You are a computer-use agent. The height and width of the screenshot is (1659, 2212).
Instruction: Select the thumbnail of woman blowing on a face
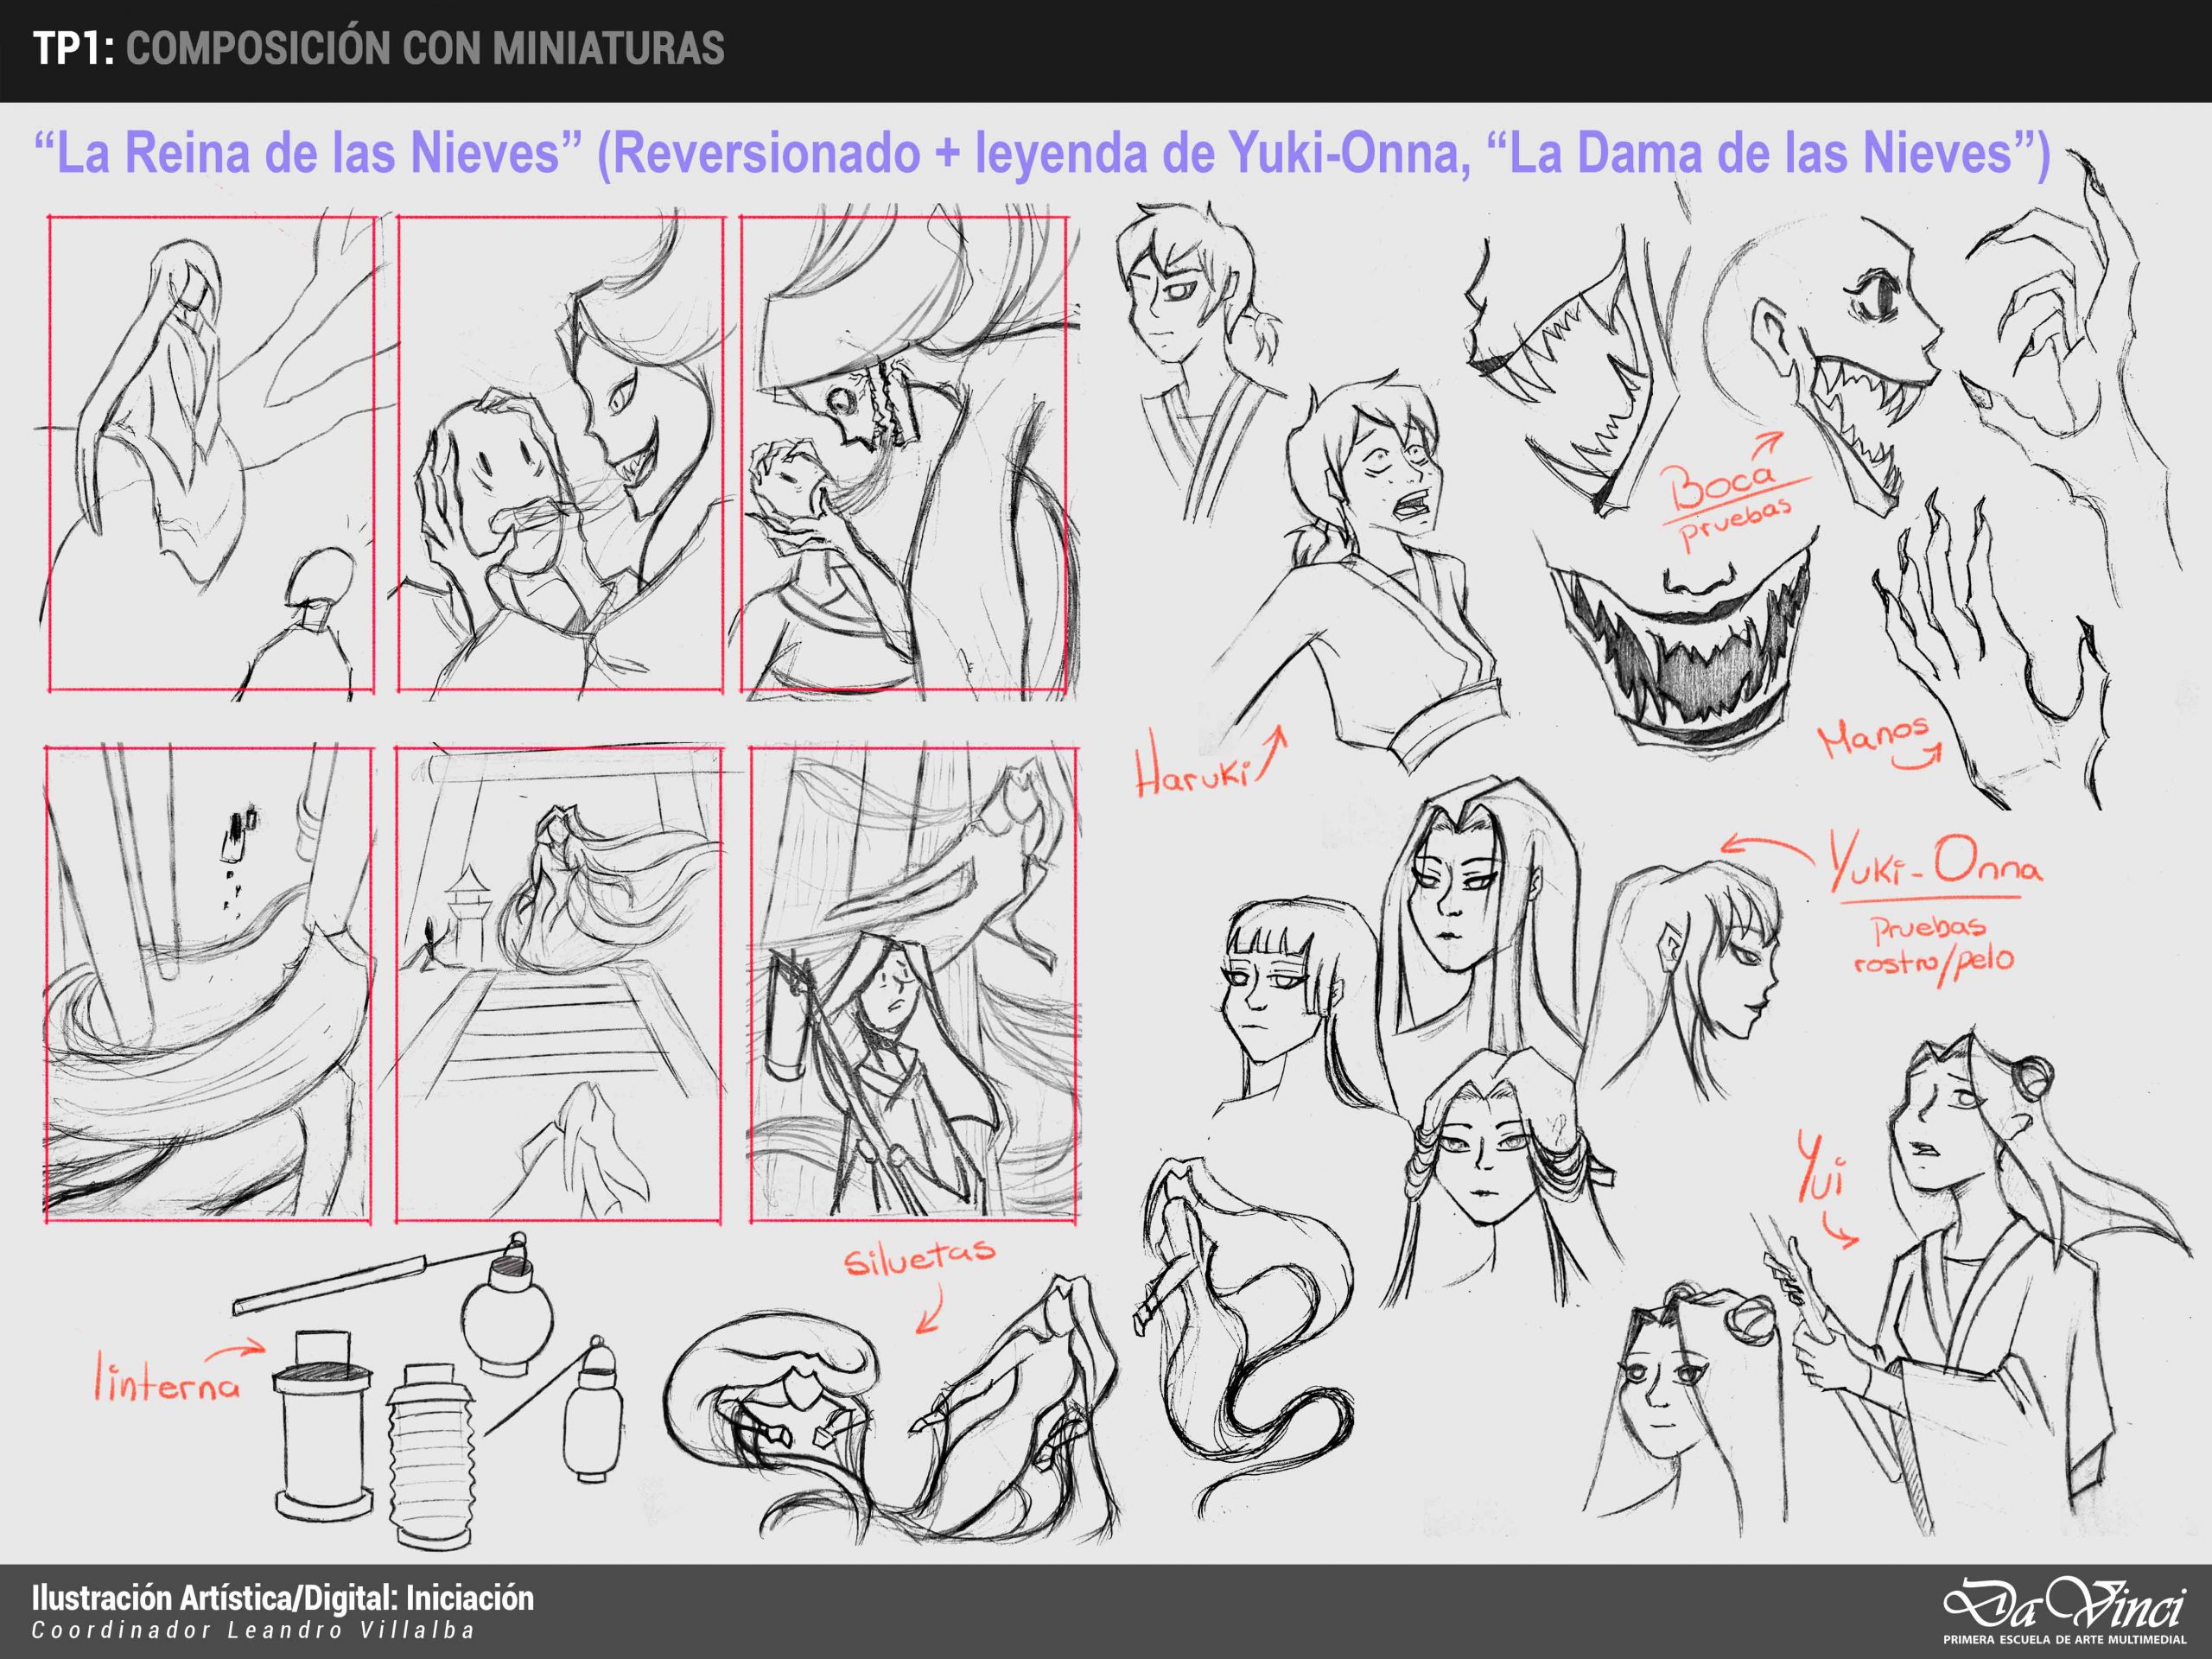pos(560,453)
